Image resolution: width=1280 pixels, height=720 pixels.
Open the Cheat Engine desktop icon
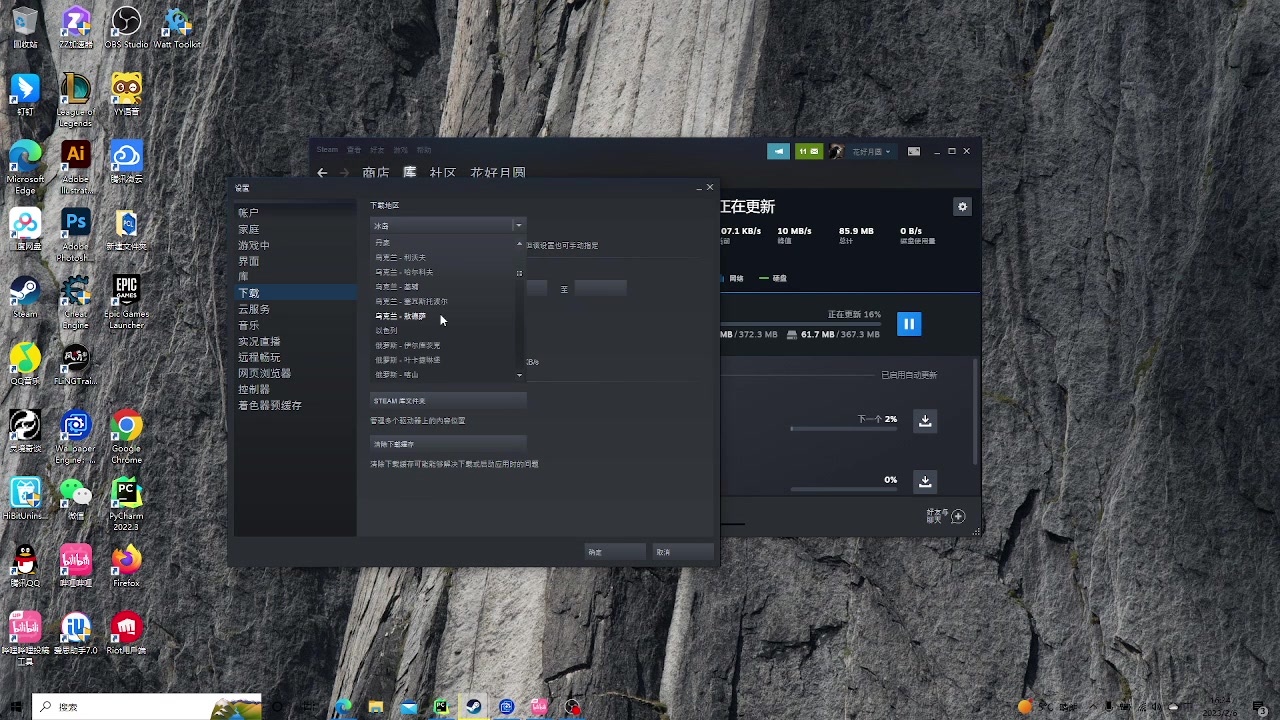(x=75, y=301)
